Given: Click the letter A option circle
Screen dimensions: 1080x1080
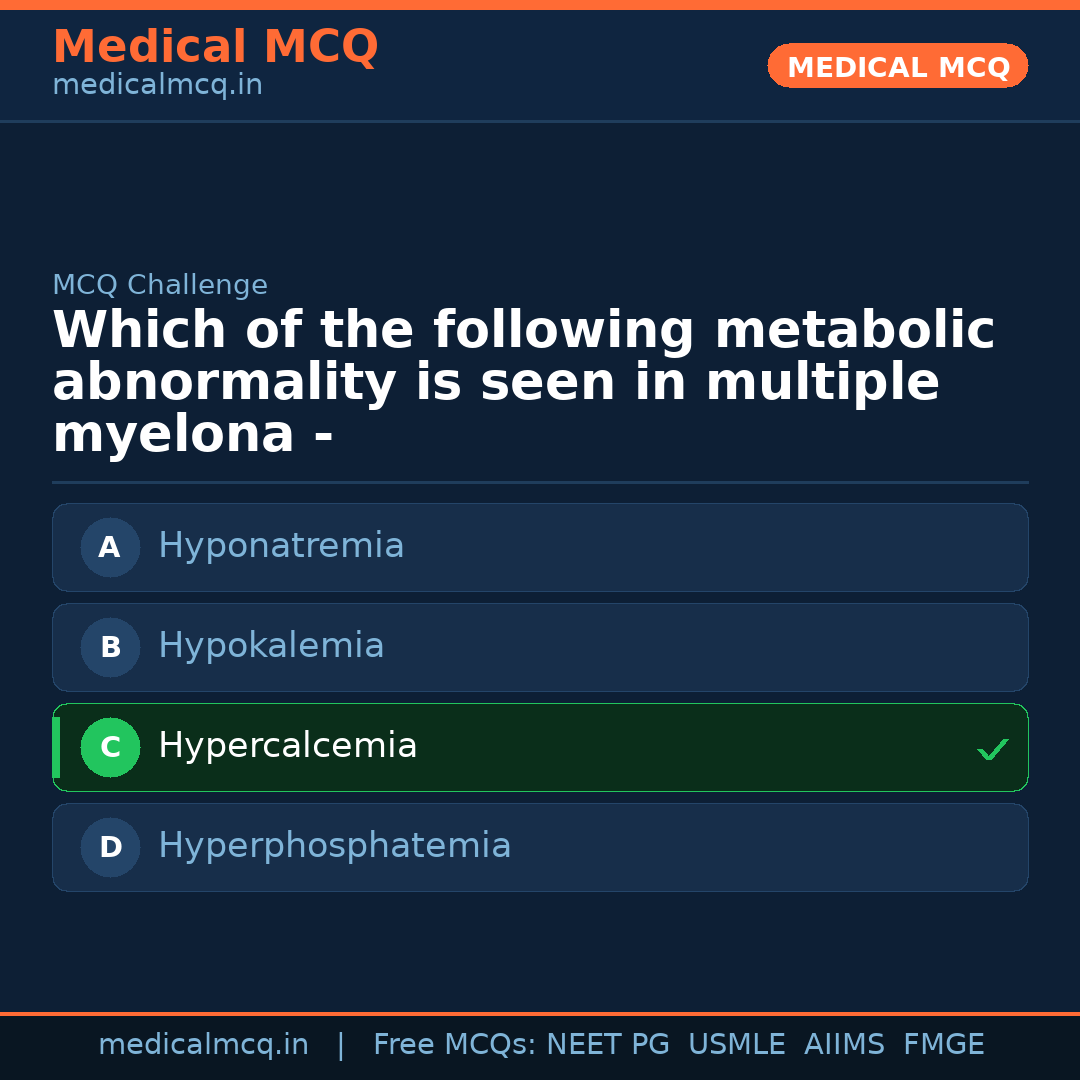Looking at the screenshot, I should click(110, 547).
